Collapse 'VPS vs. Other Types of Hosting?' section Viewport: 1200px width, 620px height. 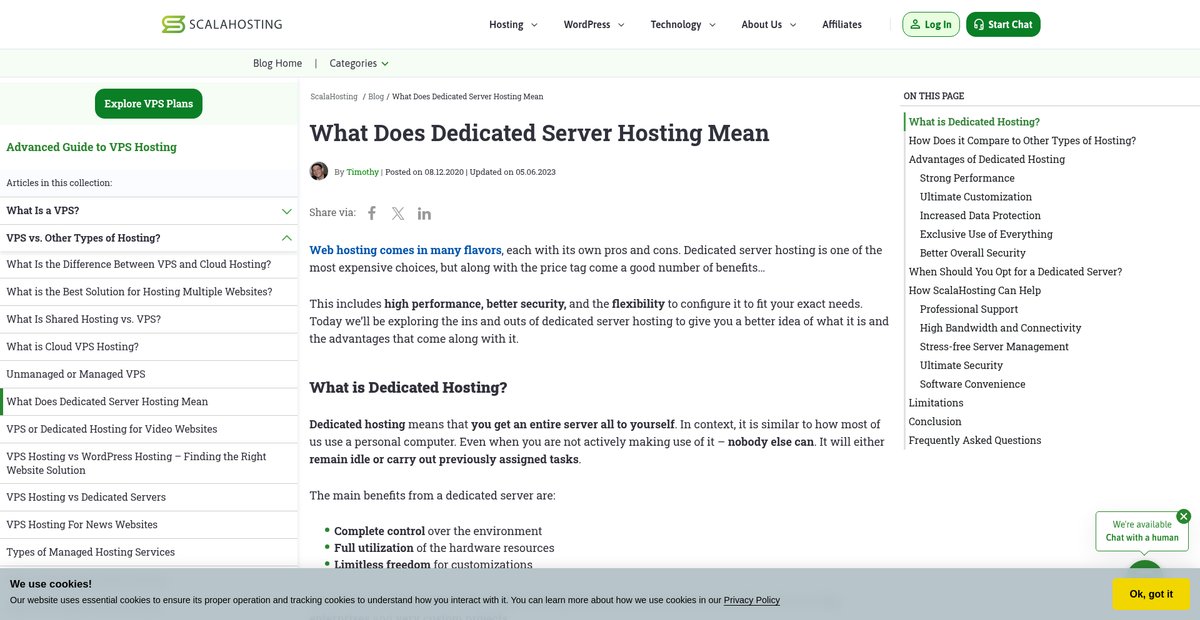pyautogui.click(x=149, y=238)
